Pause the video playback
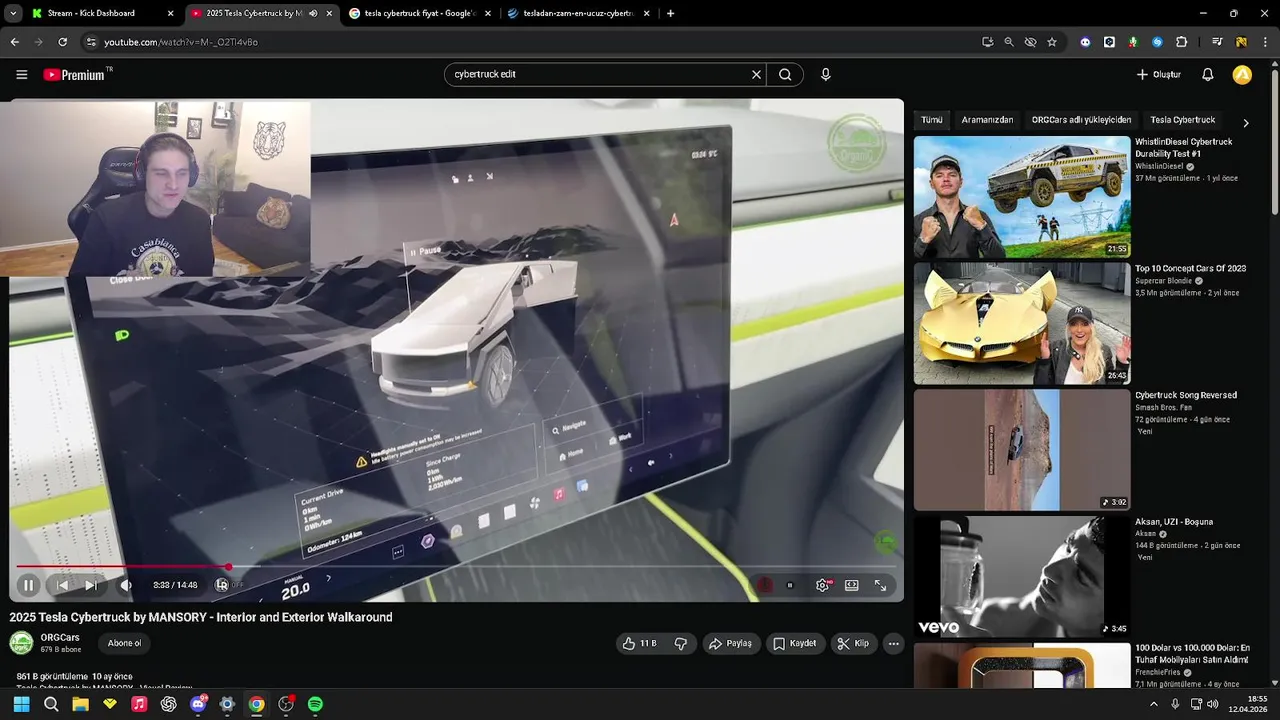This screenshot has width=1280, height=720. click(x=29, y=585)
